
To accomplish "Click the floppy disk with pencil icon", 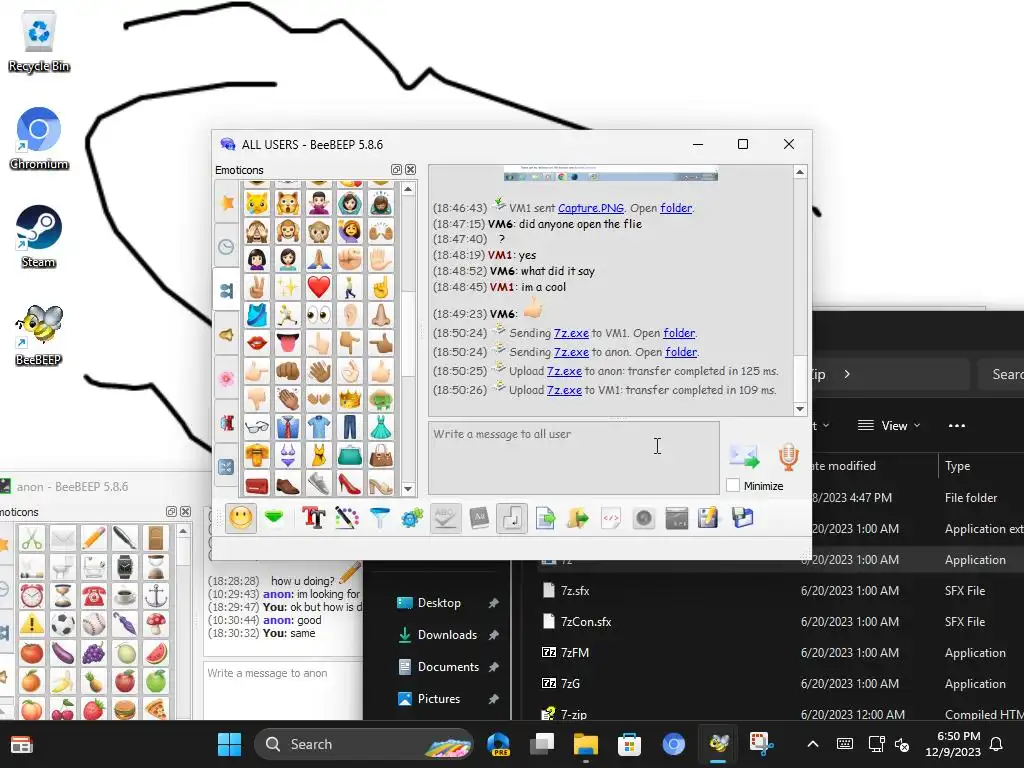I will [709, 519].
